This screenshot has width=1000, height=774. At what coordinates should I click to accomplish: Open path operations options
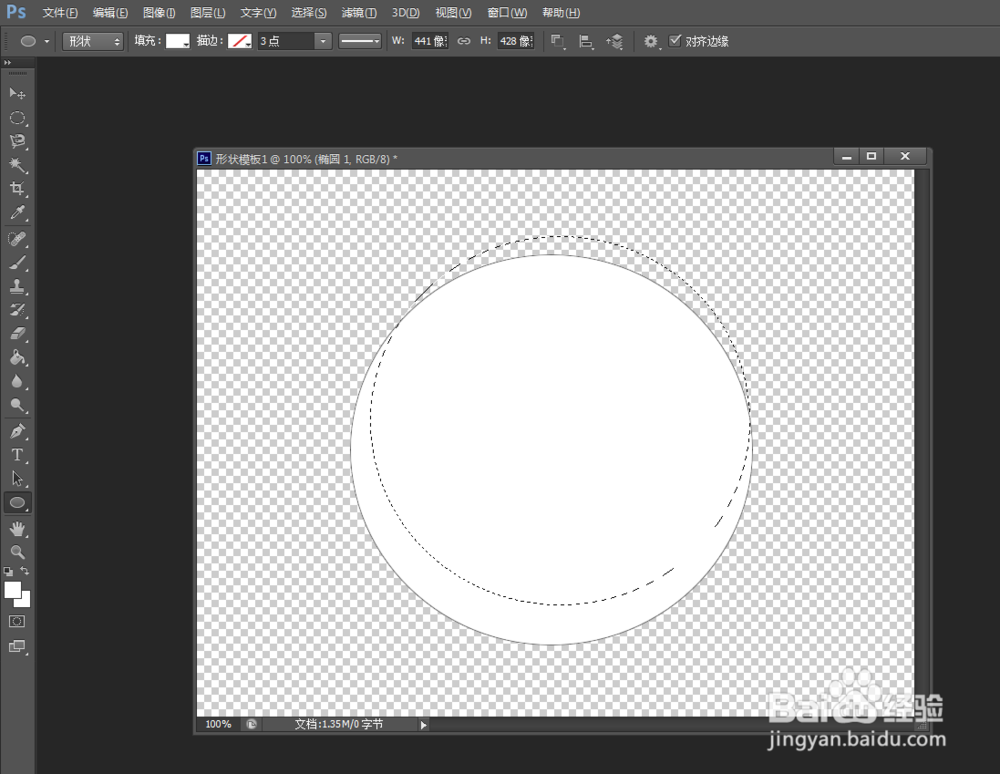coord(557,41)
